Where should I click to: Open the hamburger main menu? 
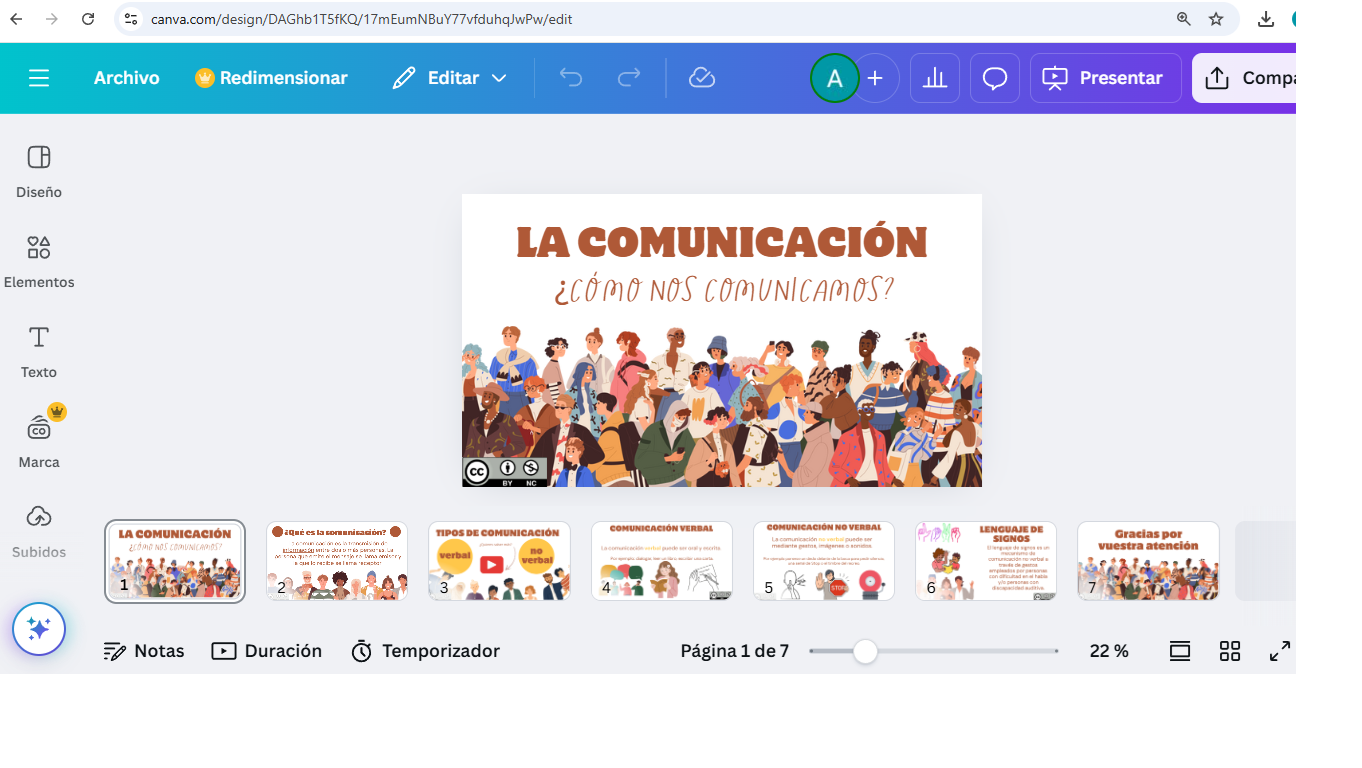(39, 78)
